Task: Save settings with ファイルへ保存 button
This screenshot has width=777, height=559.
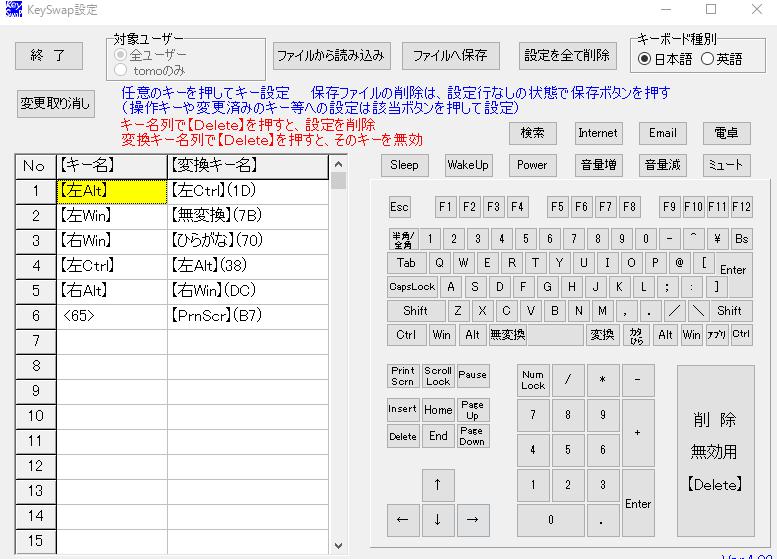Action: coord(450,56)
